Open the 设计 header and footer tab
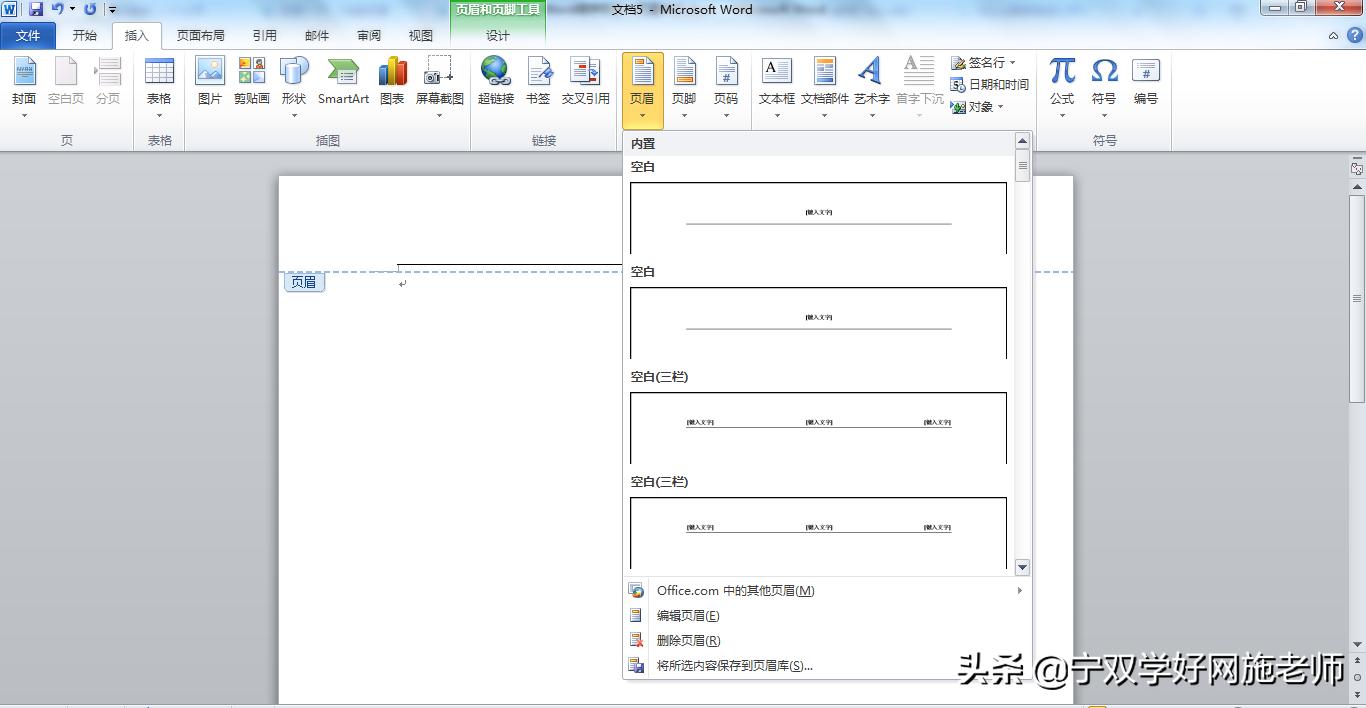The width and height of the screenshot is (1366, 708). click(497, 33)
